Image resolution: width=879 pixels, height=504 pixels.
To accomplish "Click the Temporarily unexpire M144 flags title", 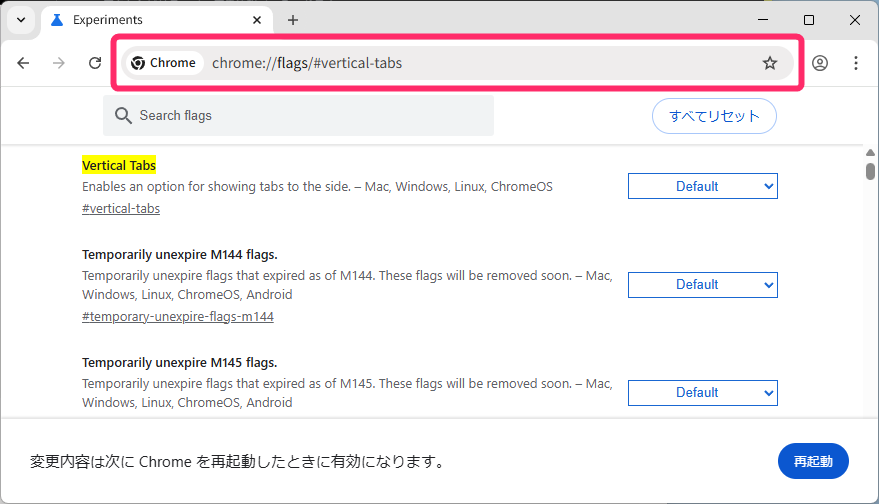I will pos(180,255).
